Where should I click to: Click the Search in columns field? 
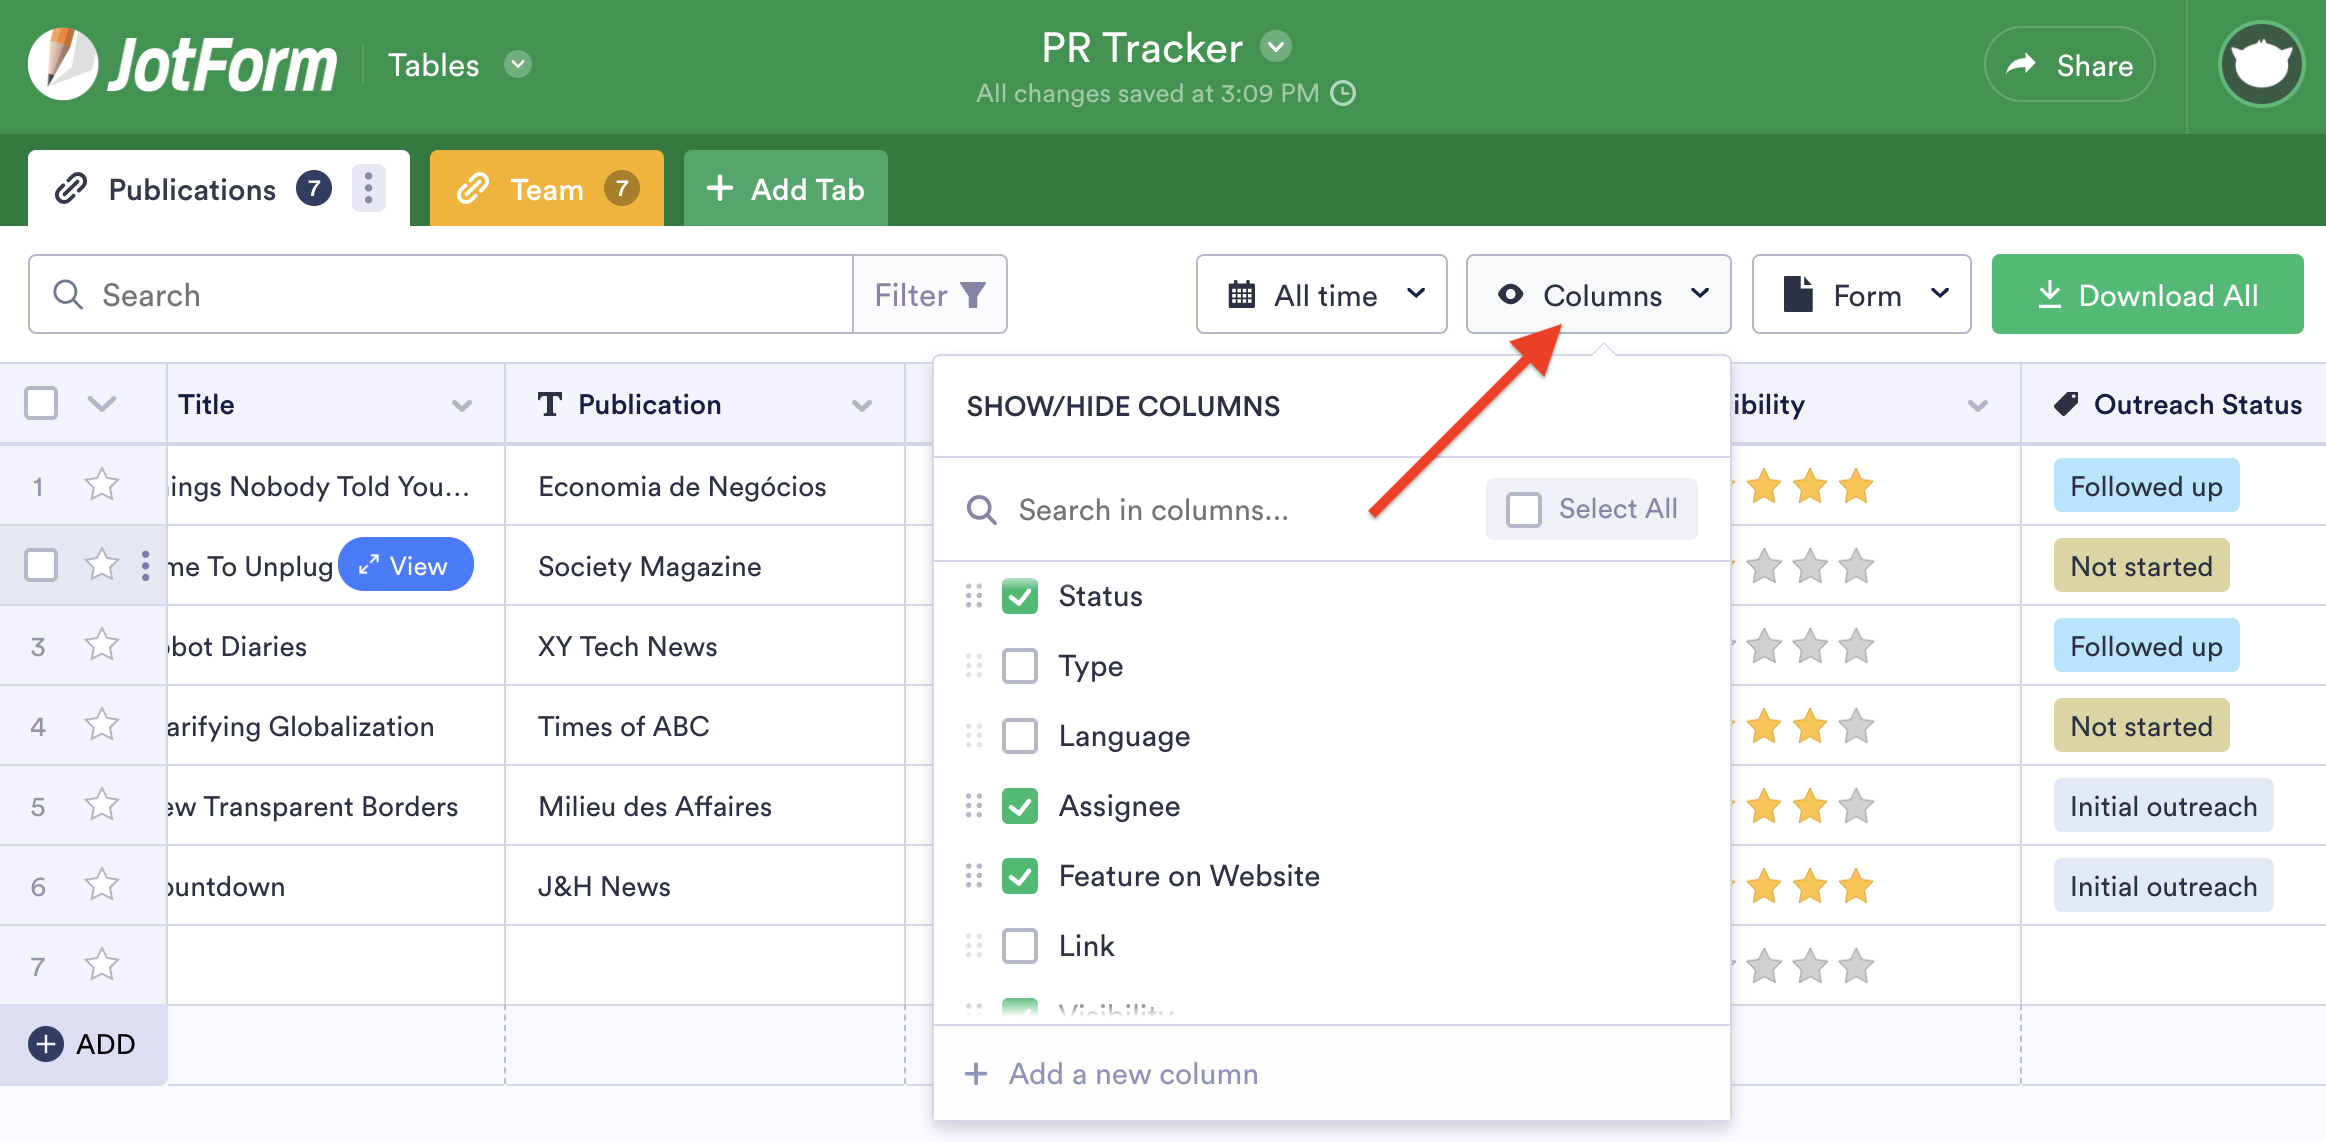[1152, 510]
